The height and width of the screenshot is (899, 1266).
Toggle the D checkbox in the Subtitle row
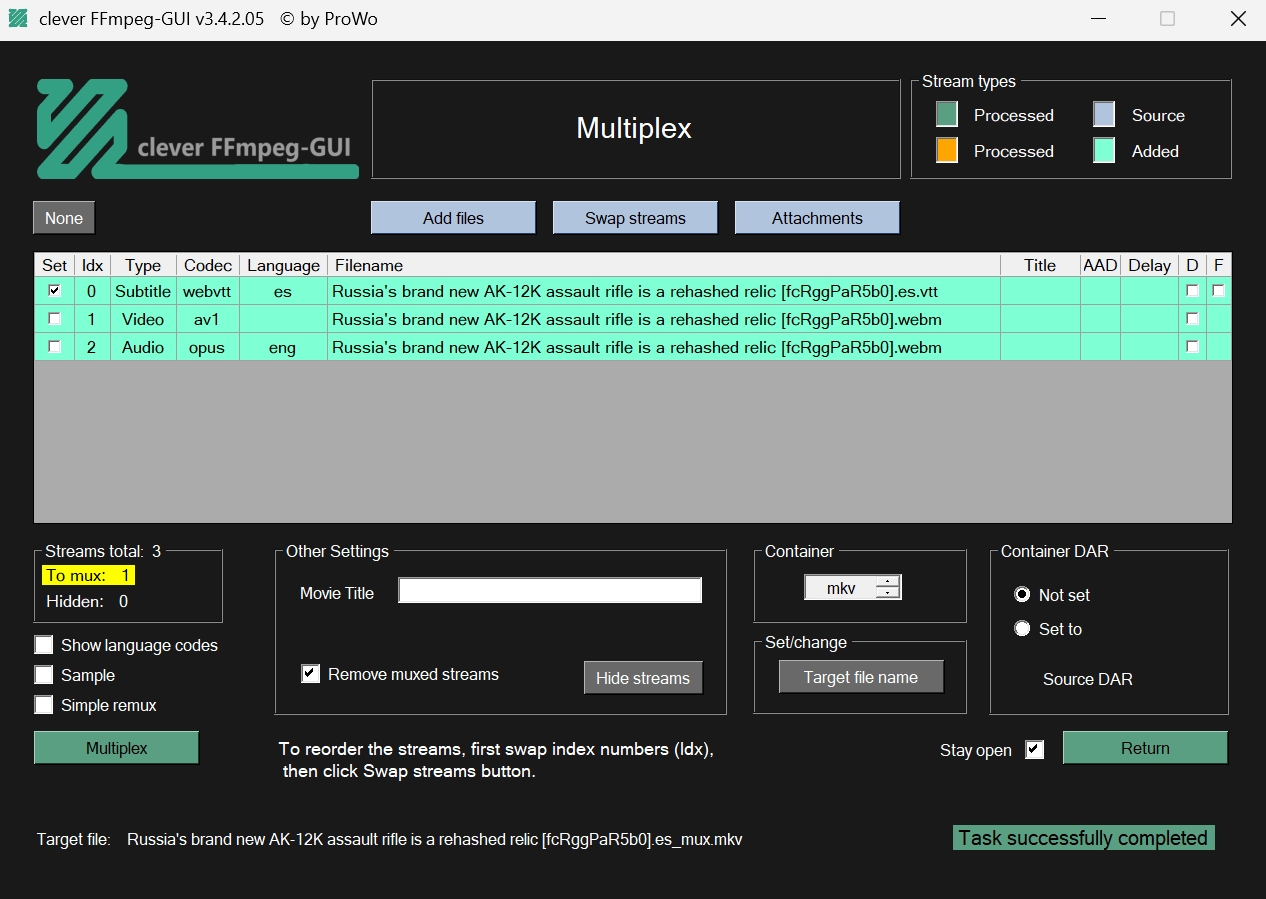1192,291
